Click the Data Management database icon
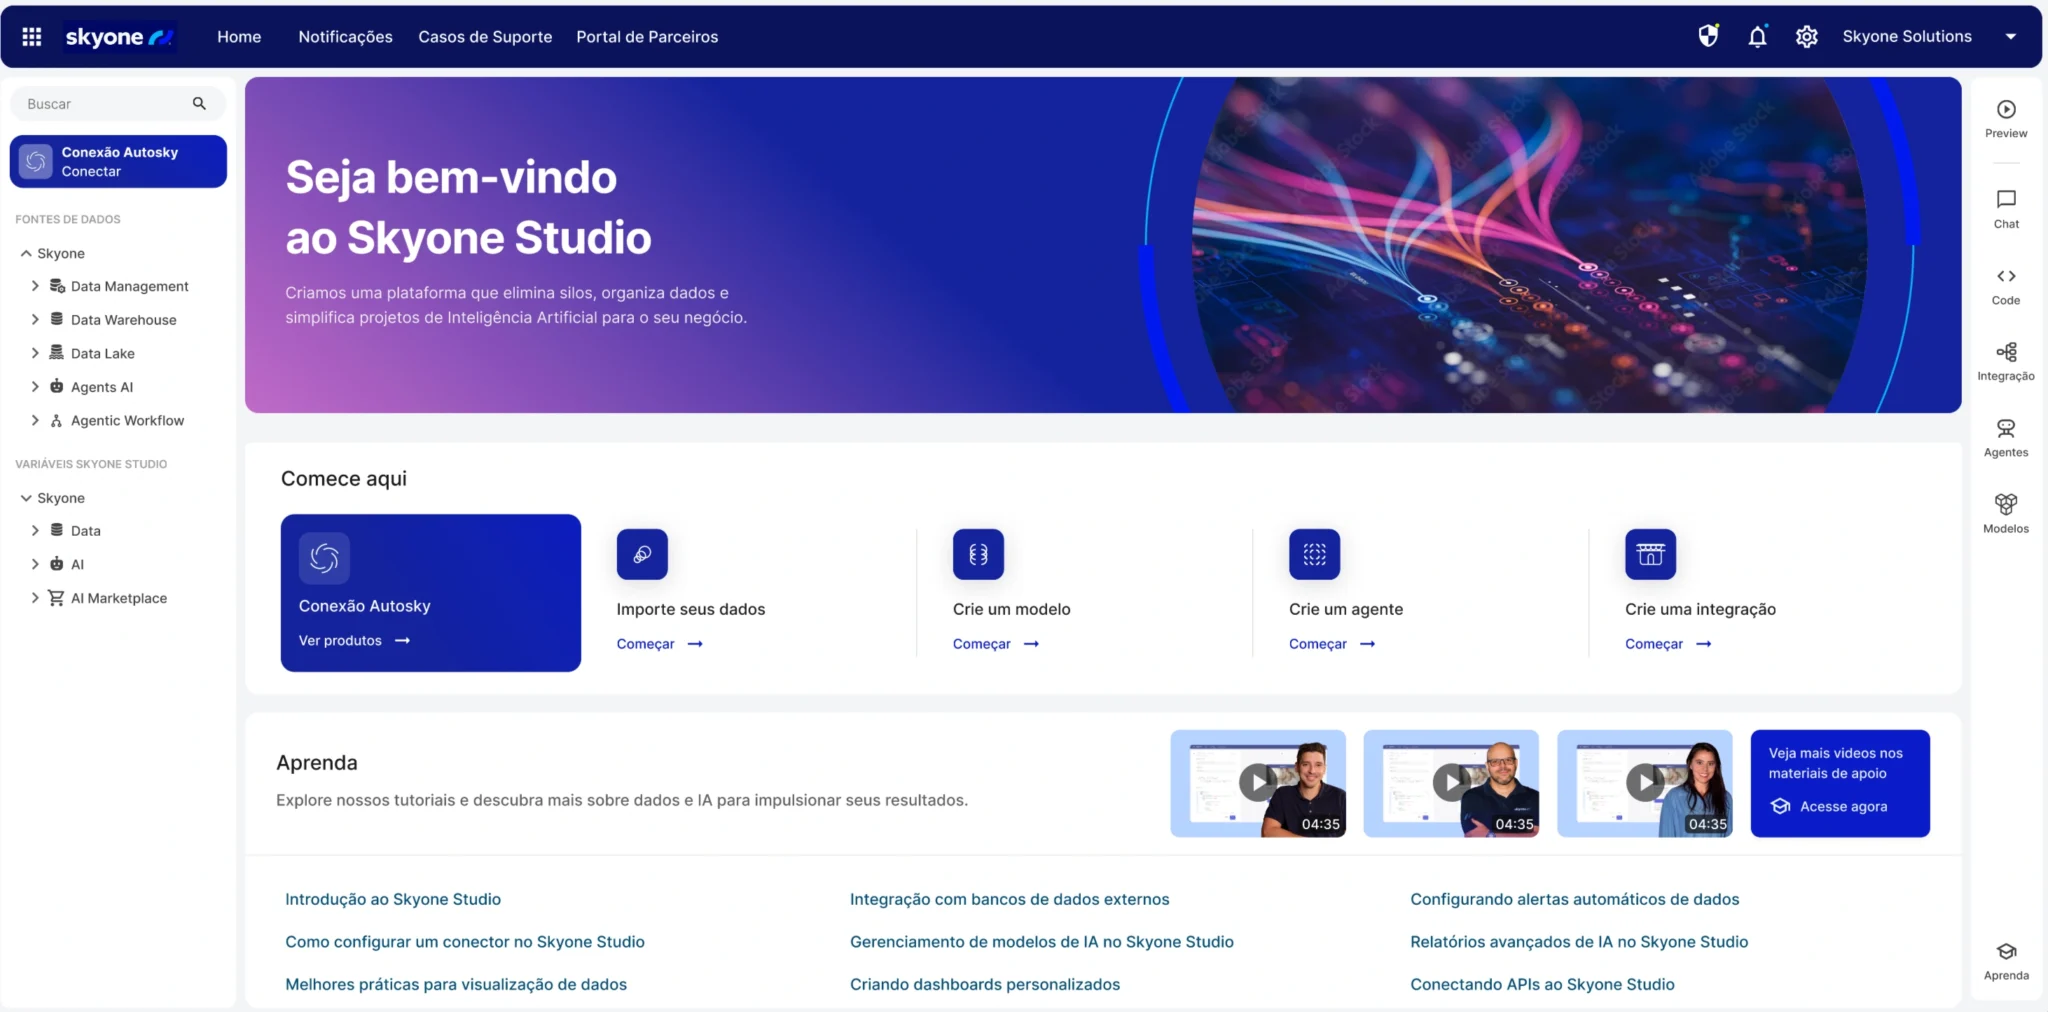2048x1012 pixels. click(x=57, y=286)
